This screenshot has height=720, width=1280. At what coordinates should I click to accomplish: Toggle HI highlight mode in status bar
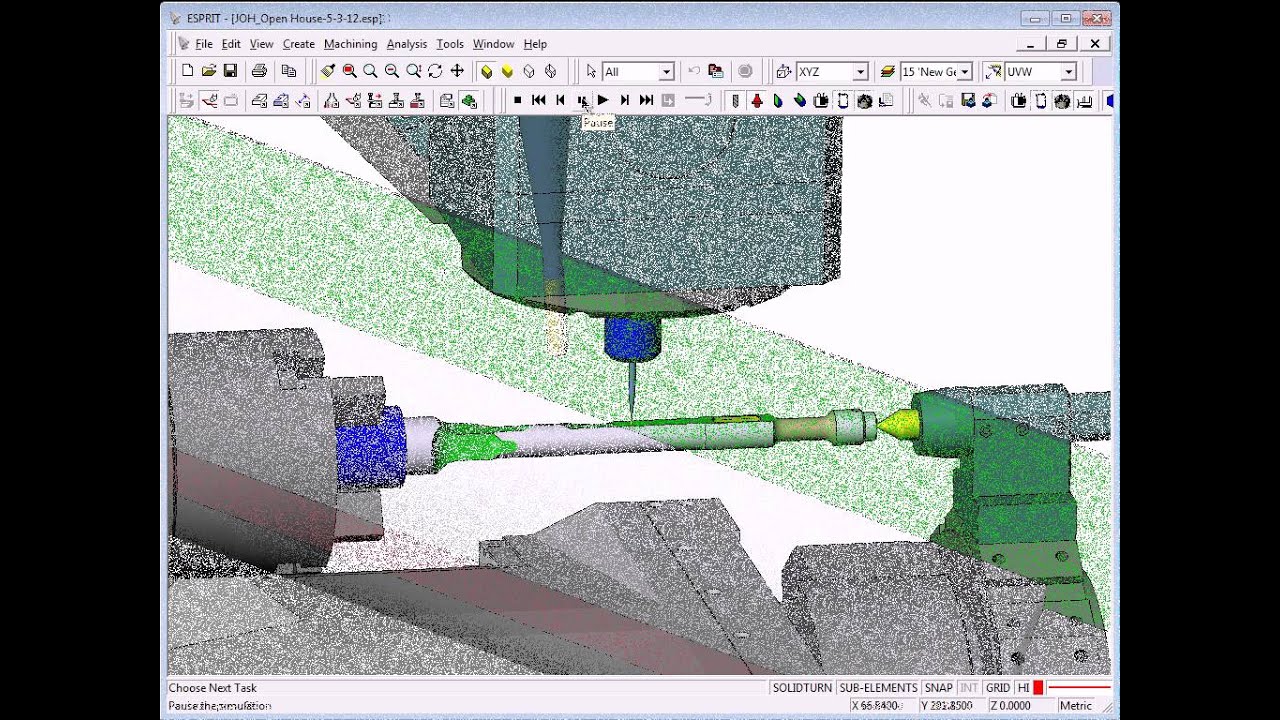pos(1023,688)
